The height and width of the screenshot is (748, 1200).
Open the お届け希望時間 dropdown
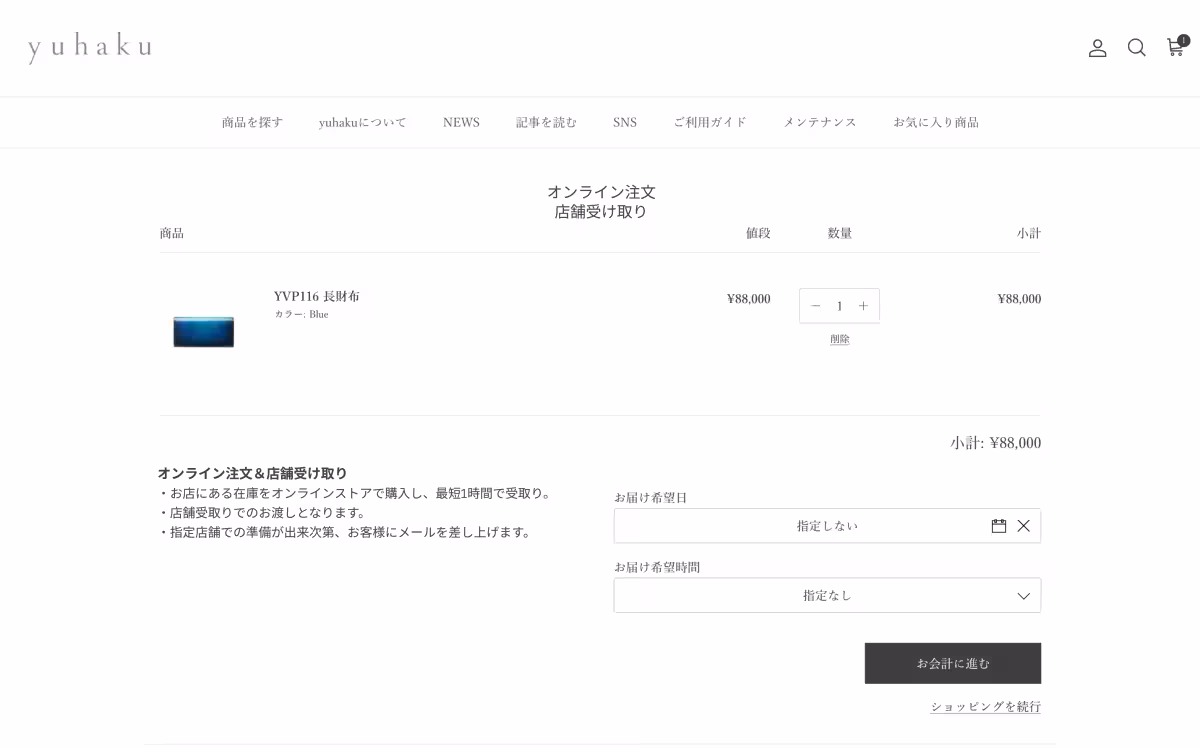[x=827, y=594]
